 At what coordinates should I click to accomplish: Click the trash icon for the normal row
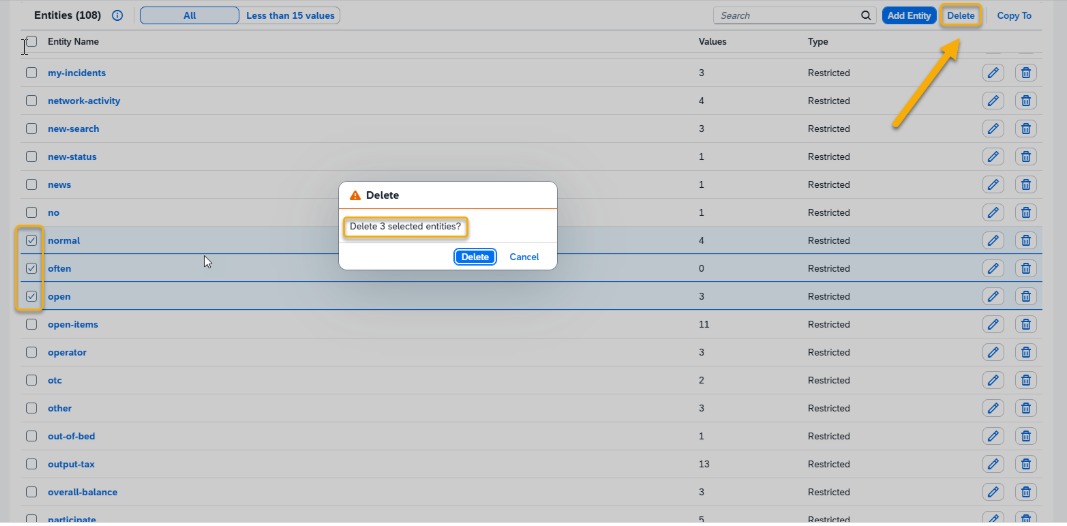point(1026,241)
